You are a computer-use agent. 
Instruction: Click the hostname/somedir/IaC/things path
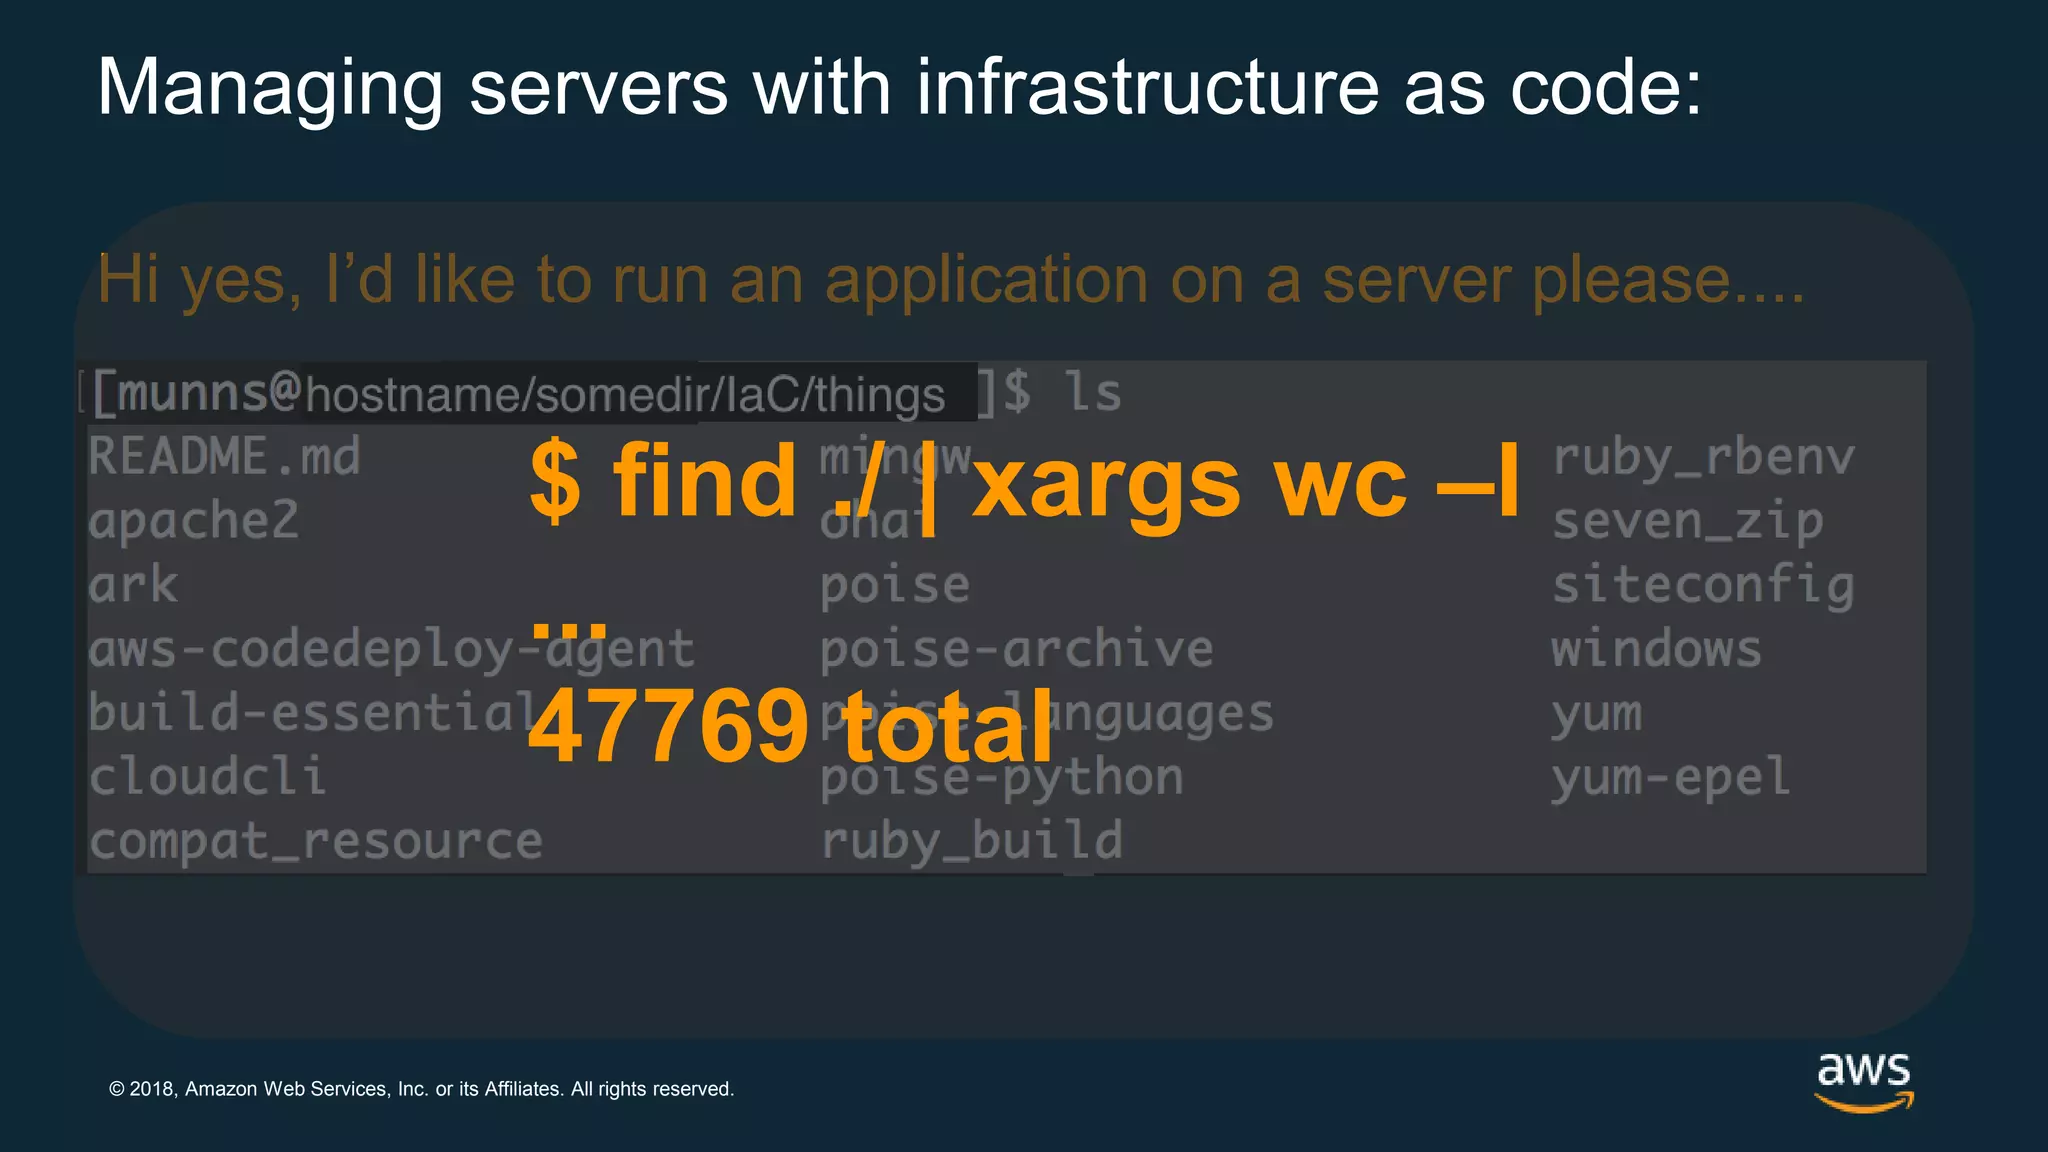pos(625,394)
